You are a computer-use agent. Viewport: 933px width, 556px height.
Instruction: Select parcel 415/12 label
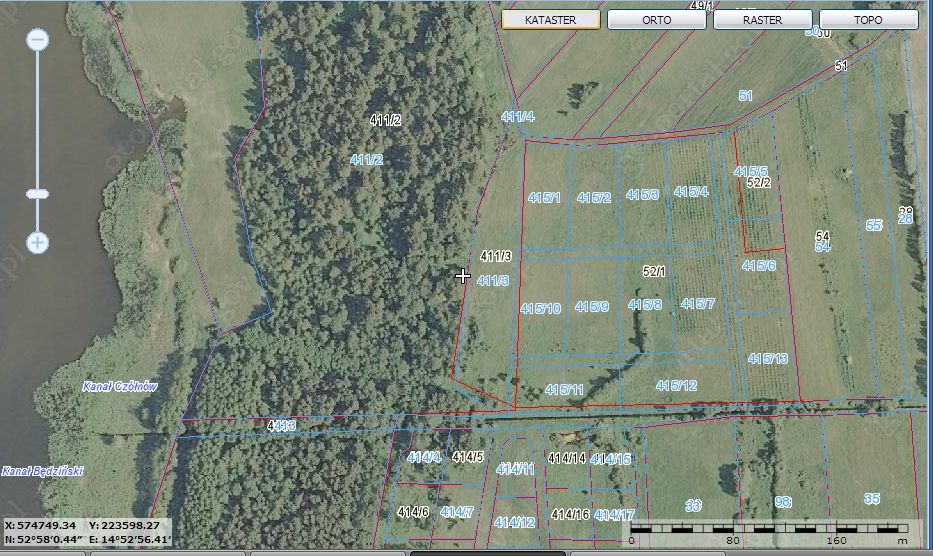(676, 385)
